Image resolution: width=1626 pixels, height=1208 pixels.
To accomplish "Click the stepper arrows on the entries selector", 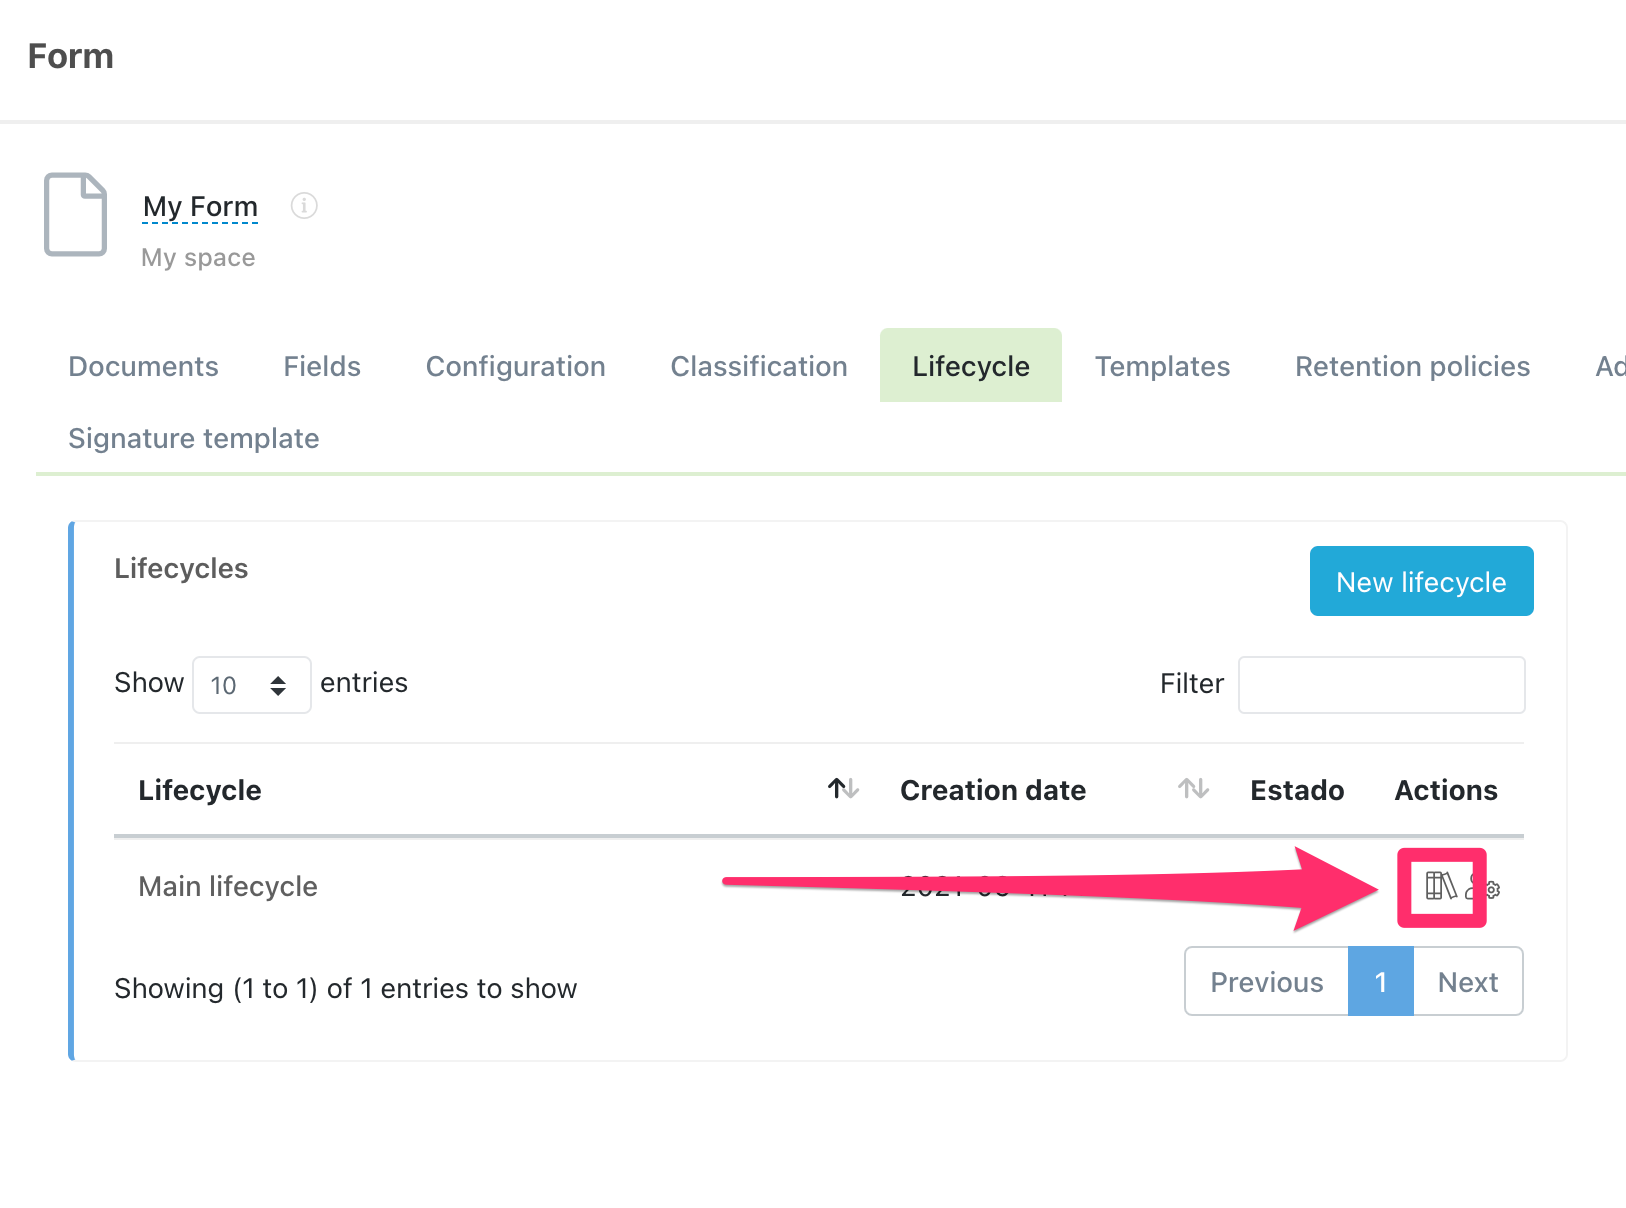I will [277, 685].
